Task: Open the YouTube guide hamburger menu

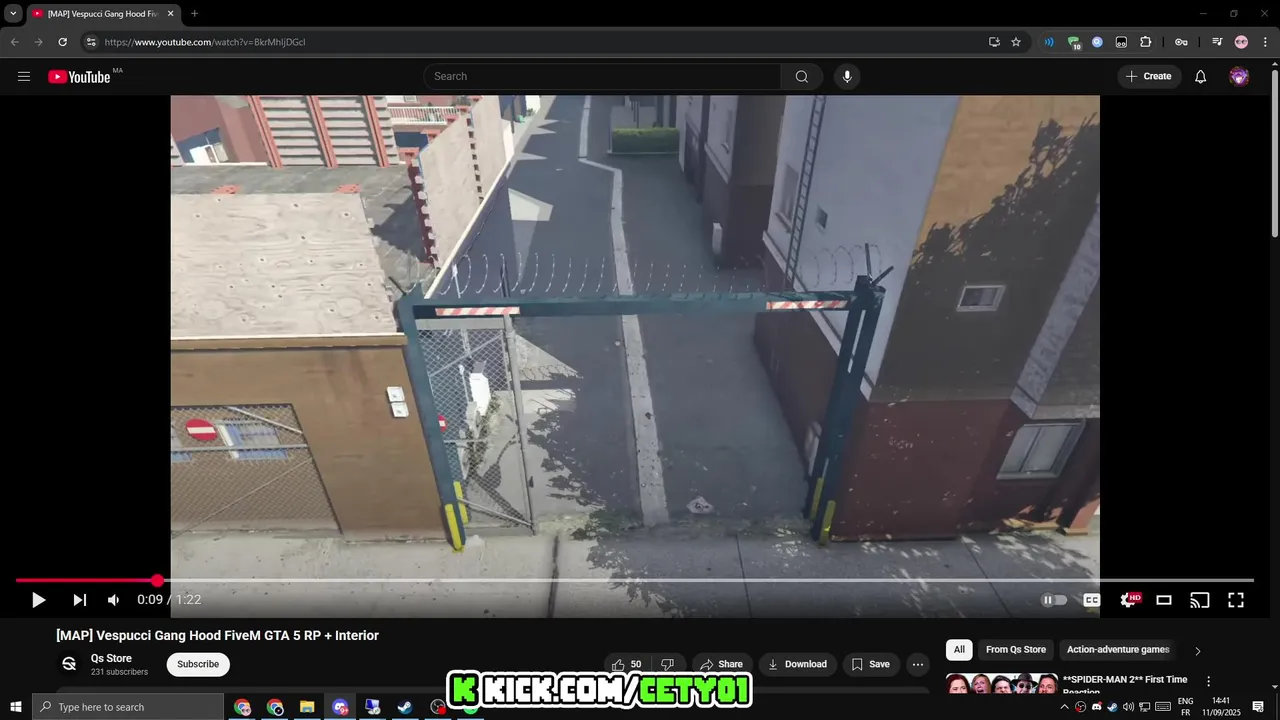Action: pyautogui.click(x=24, y=77)
